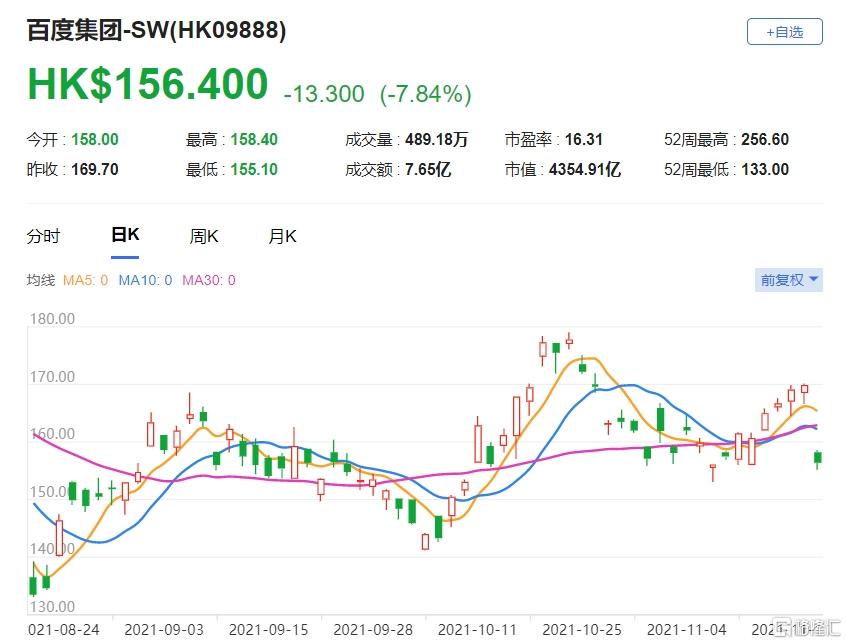
Task: Toggle the MA5 moving average label
Action: tap(85, 280)
